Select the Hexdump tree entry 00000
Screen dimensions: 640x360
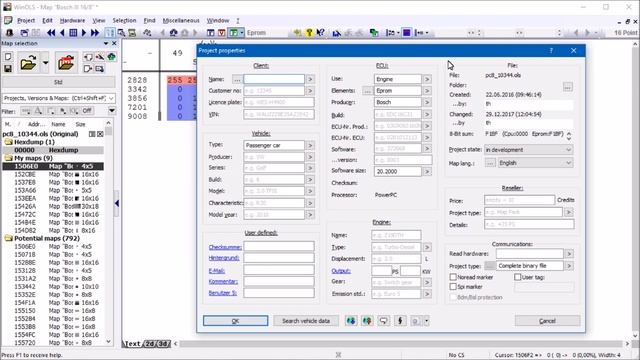[x=53, y=150]
